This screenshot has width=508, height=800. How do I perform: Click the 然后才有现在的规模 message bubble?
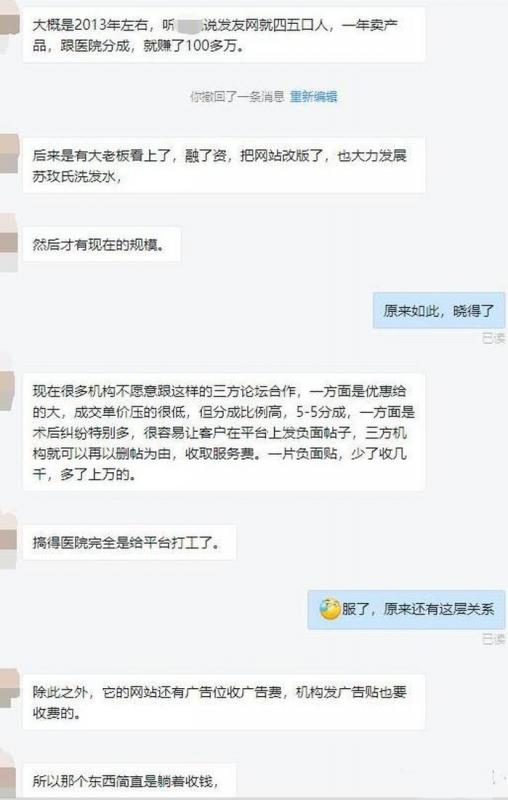(102, 244)
